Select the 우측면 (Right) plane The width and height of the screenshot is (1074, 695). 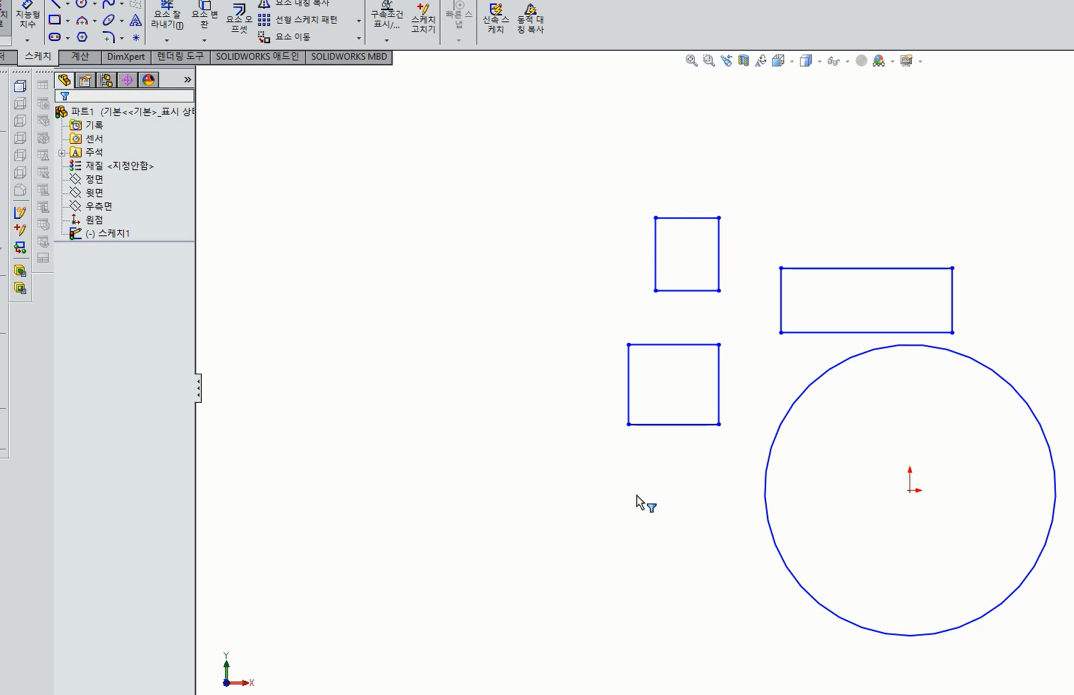91,206
